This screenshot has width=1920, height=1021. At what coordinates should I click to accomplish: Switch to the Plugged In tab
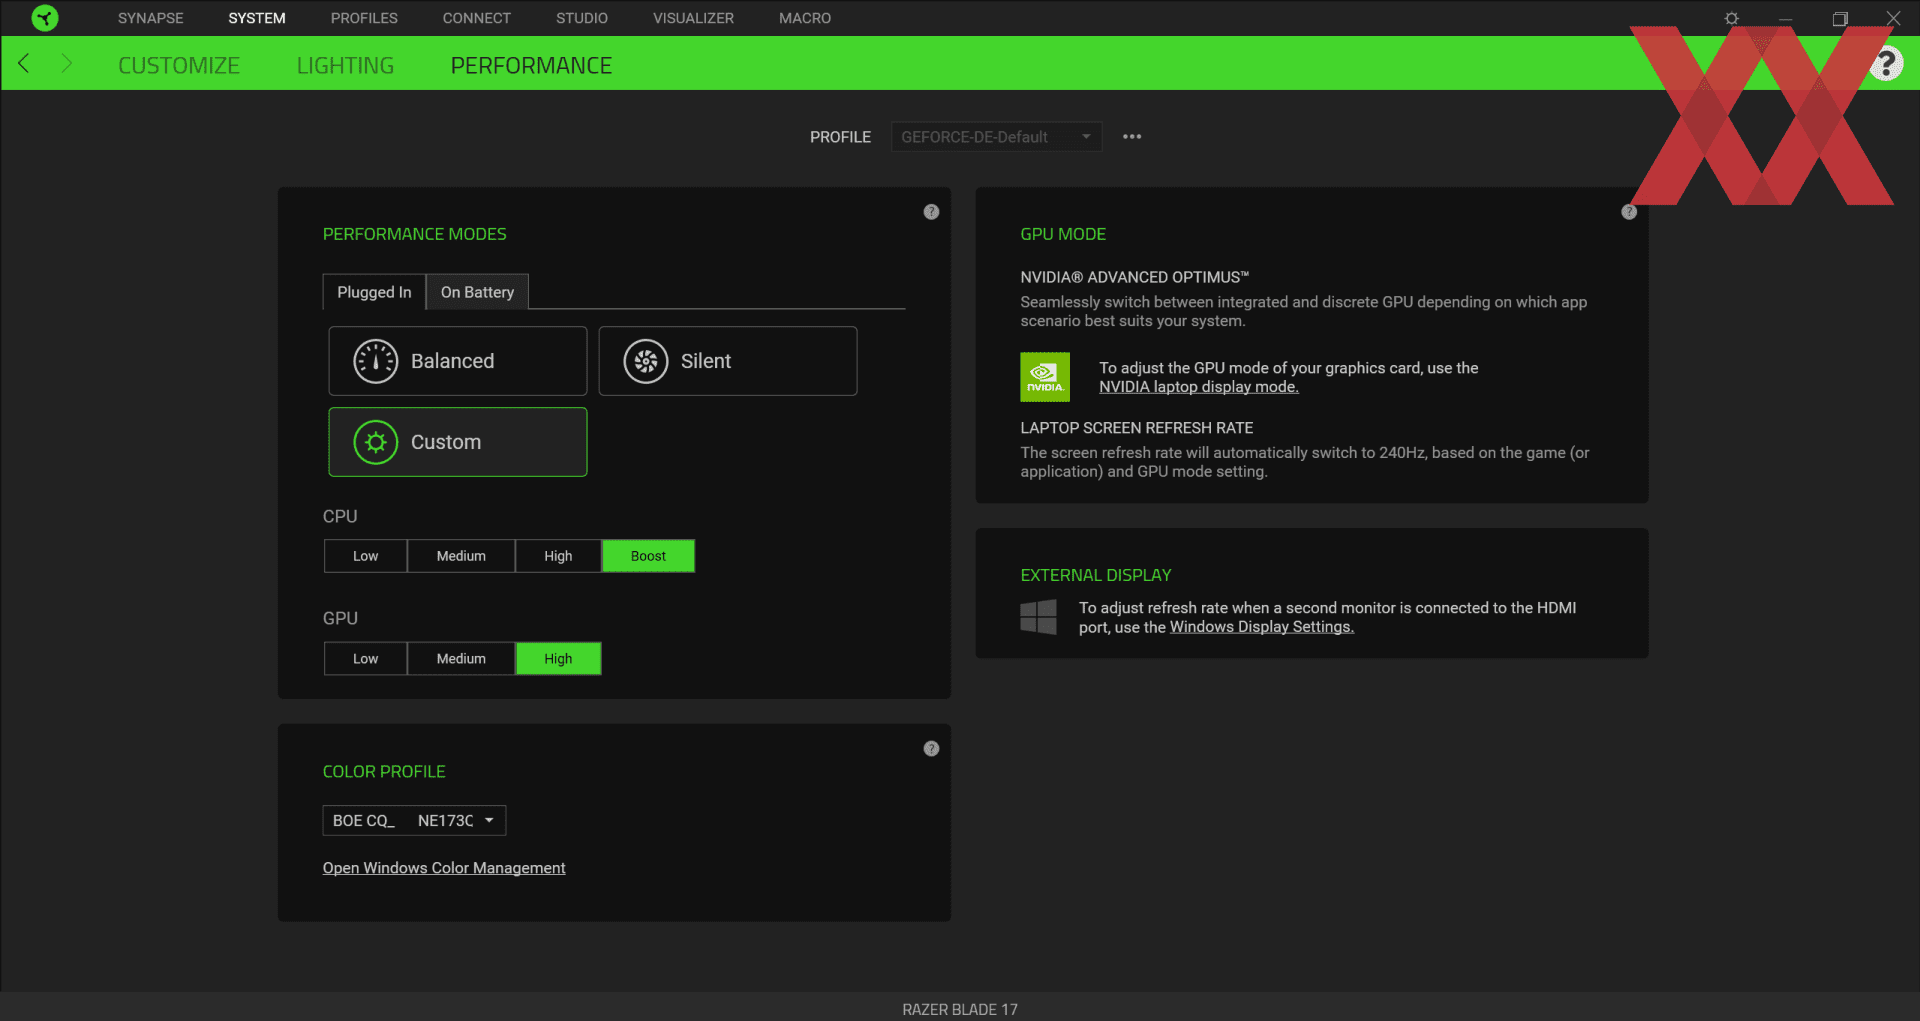pos(374,292)
